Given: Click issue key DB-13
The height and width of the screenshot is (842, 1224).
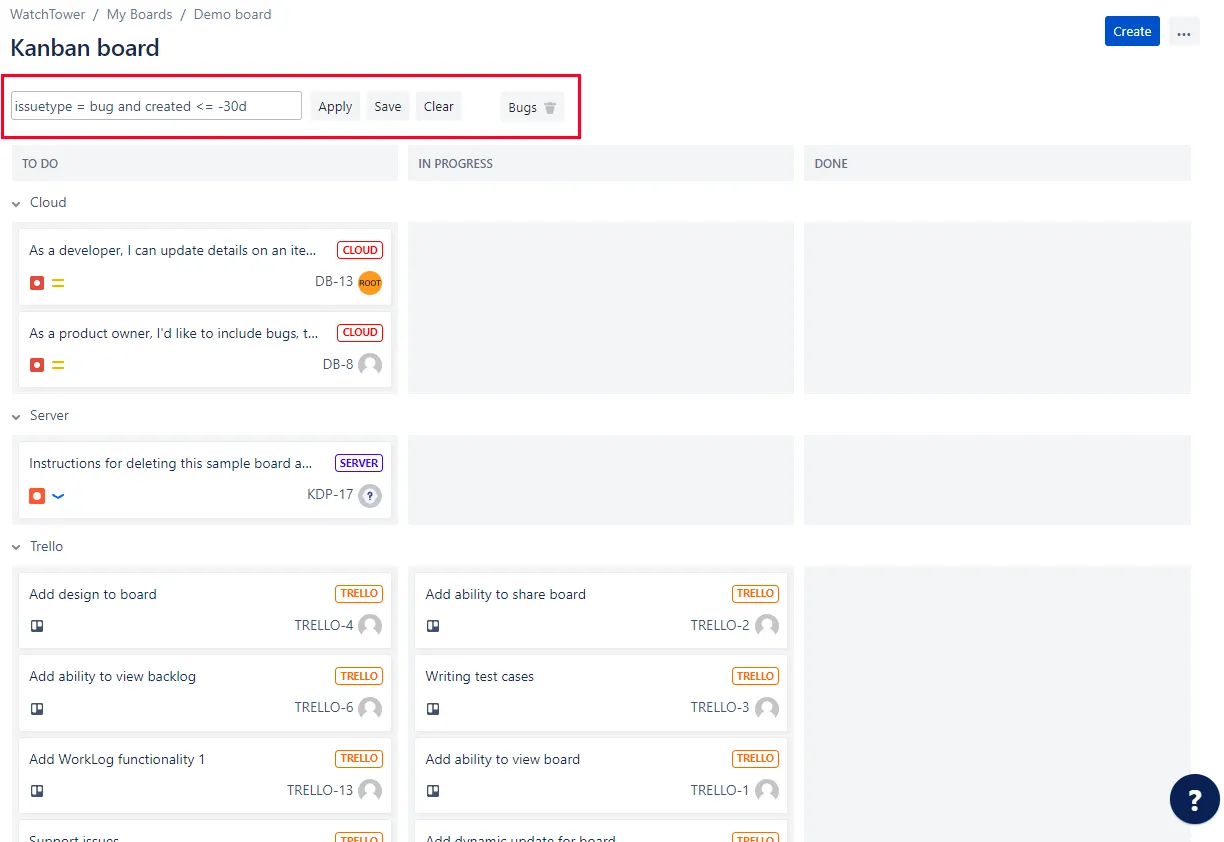Looking at the screenshot, I should 334,282.
